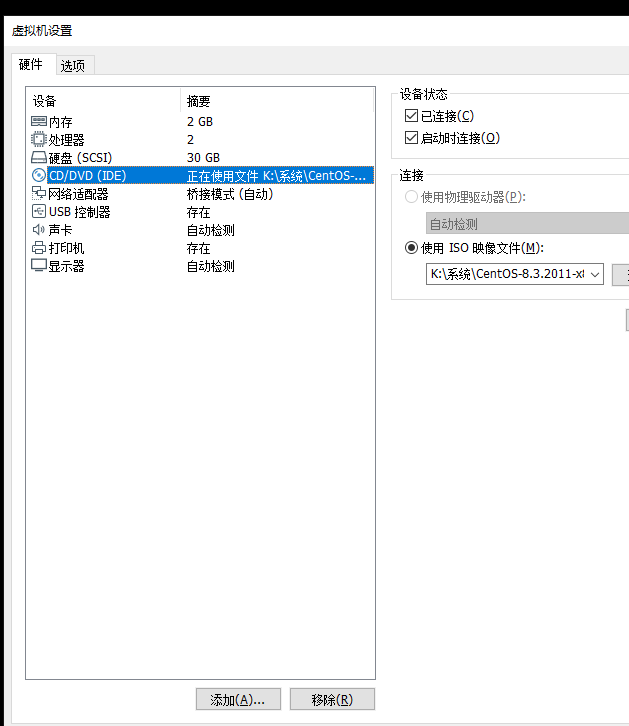629x726 pixels.
Task: Click the 存在 summary for 打印机
Action: pos(199,248)
